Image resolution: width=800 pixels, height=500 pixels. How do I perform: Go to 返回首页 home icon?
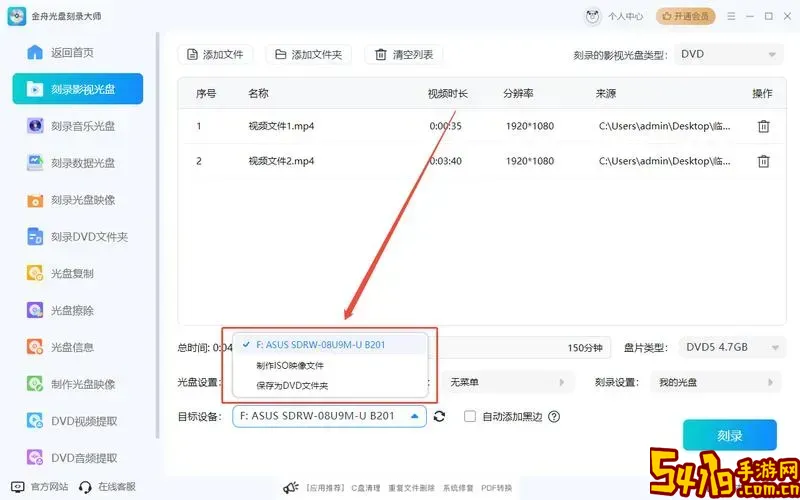click(35, 53)
